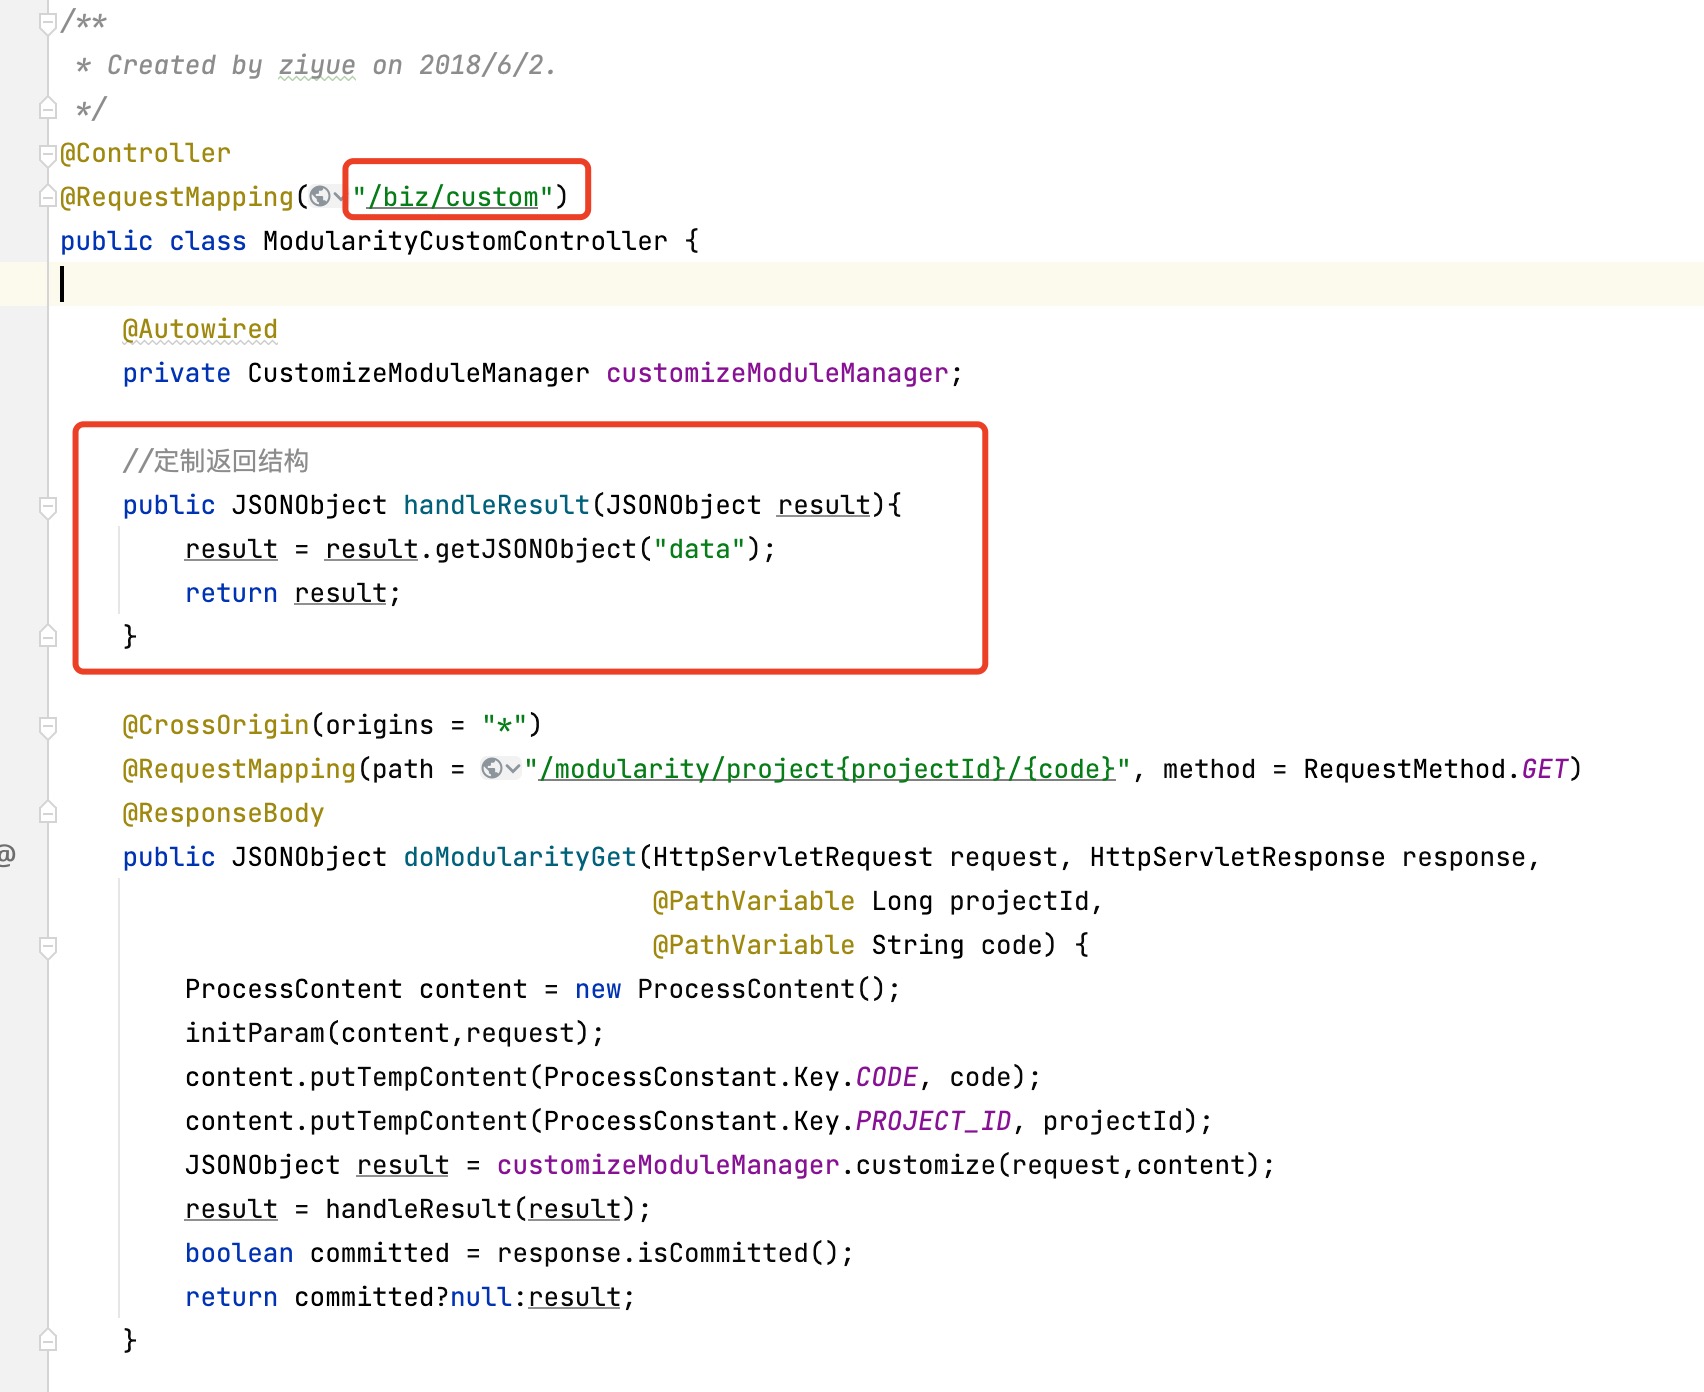
Task: Click the class name "ModularityCustomController"
Action: pyautogui.click(x=465, y=241)
